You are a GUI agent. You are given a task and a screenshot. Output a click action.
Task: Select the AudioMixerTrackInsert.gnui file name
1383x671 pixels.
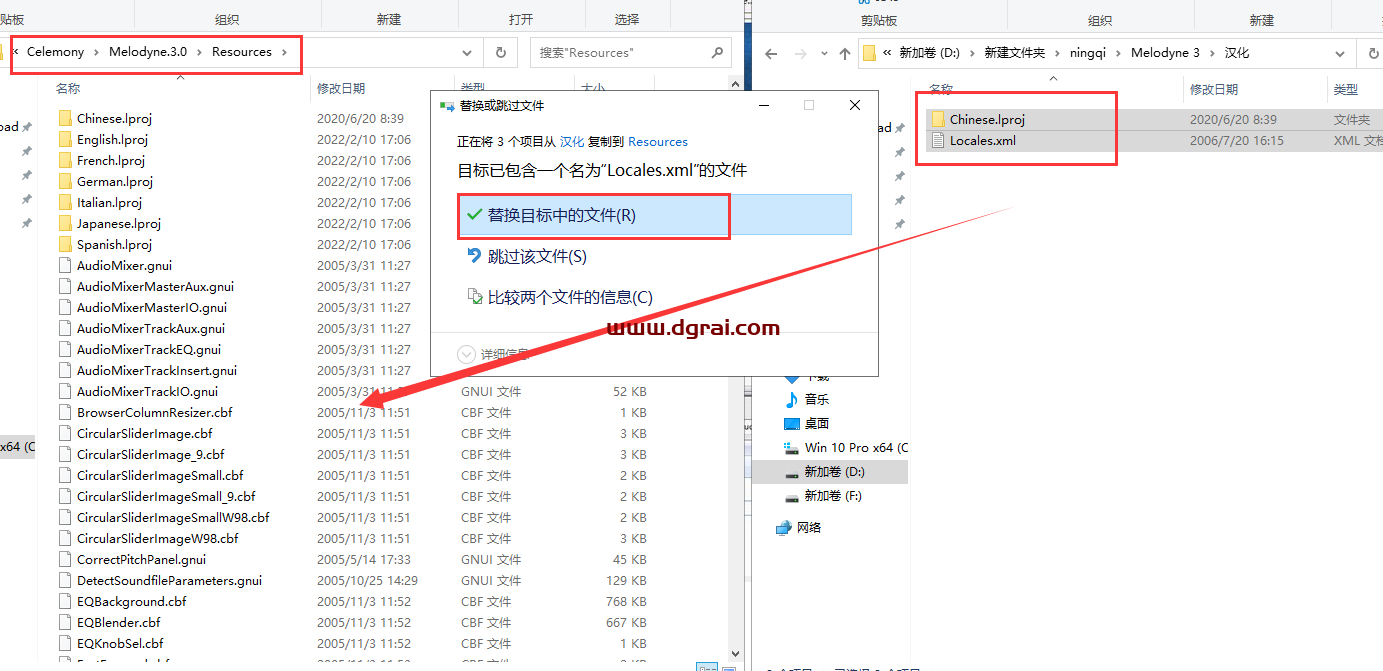[157, 370]
